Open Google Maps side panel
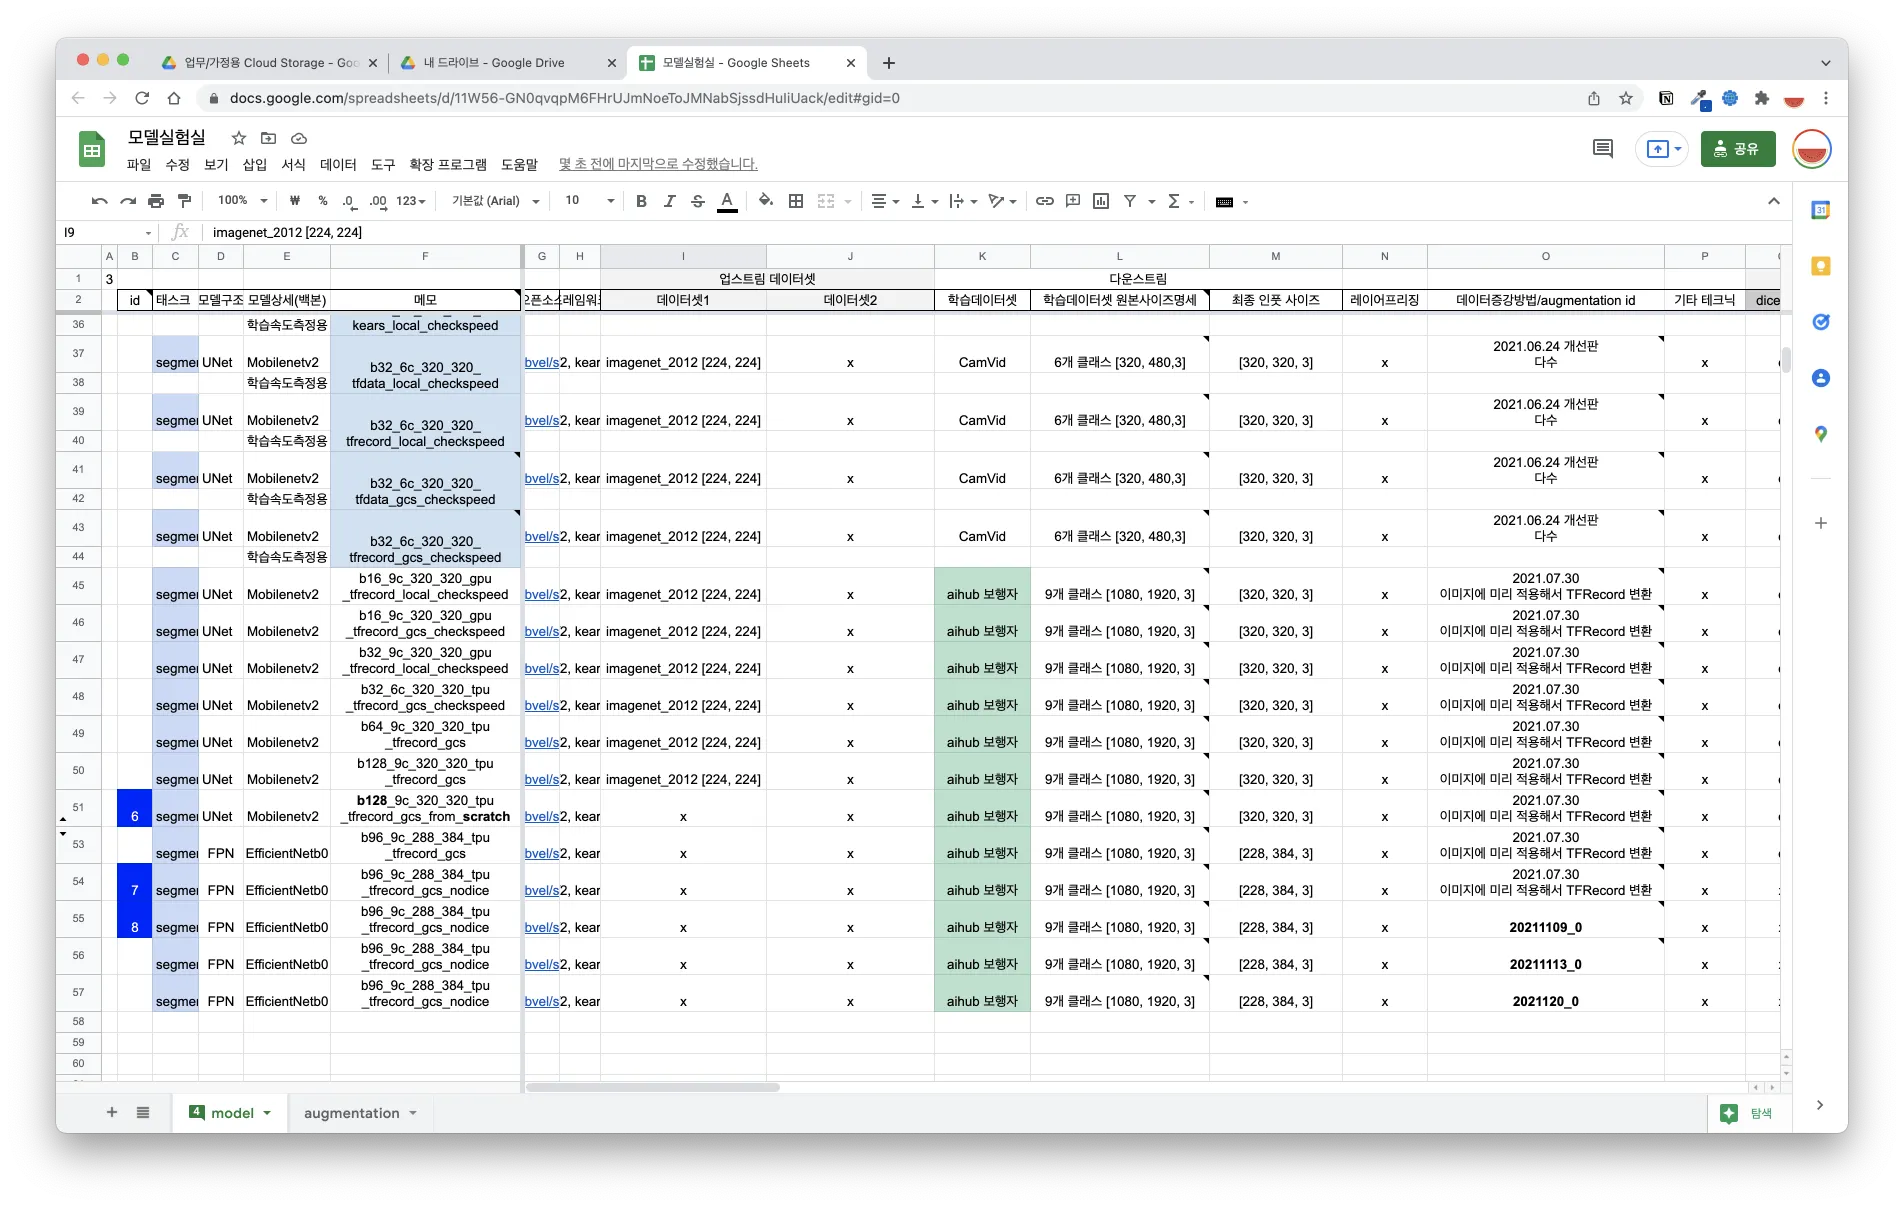This screenshot has width=1904, height=1207. click(1820, 434)
